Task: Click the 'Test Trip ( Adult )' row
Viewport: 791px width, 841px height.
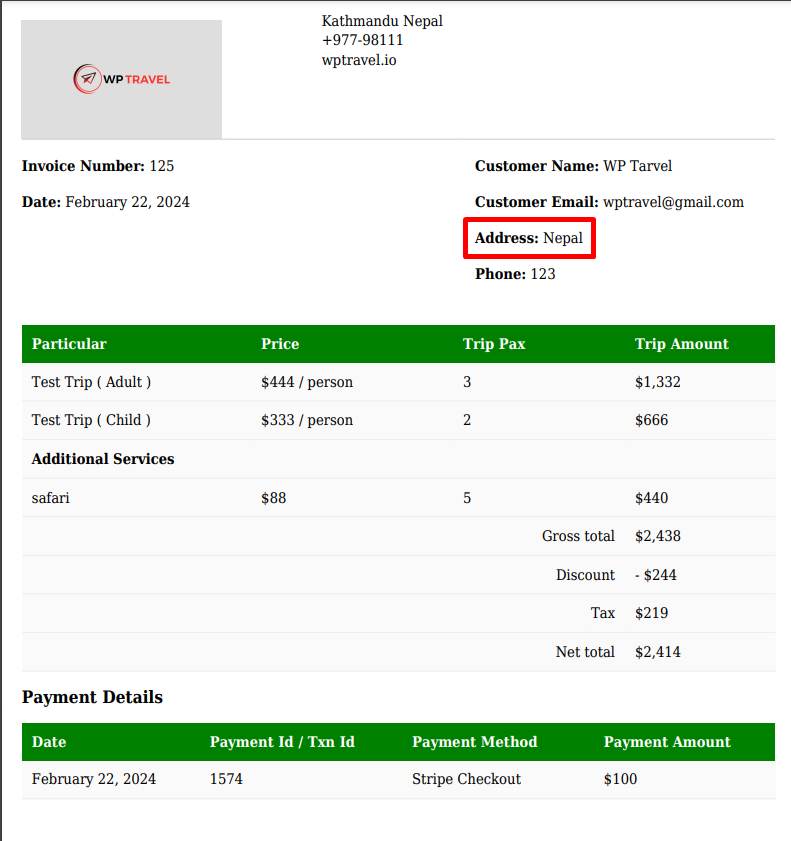Action: coord(398,382)
